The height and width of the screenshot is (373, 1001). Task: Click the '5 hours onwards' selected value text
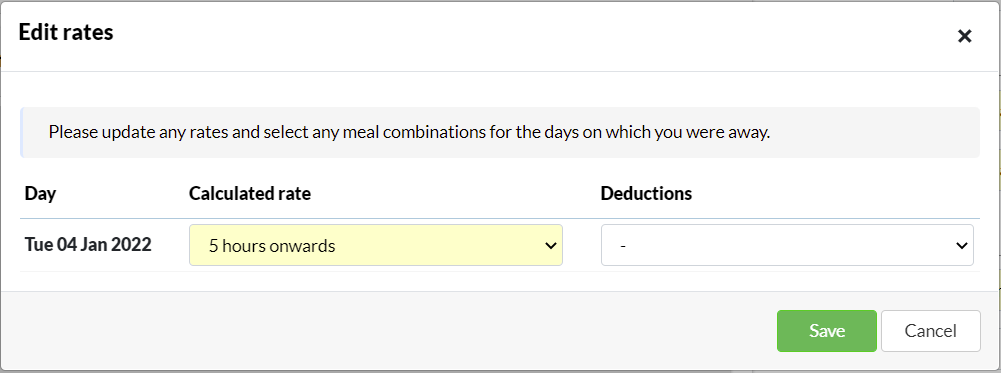[272, 246]
